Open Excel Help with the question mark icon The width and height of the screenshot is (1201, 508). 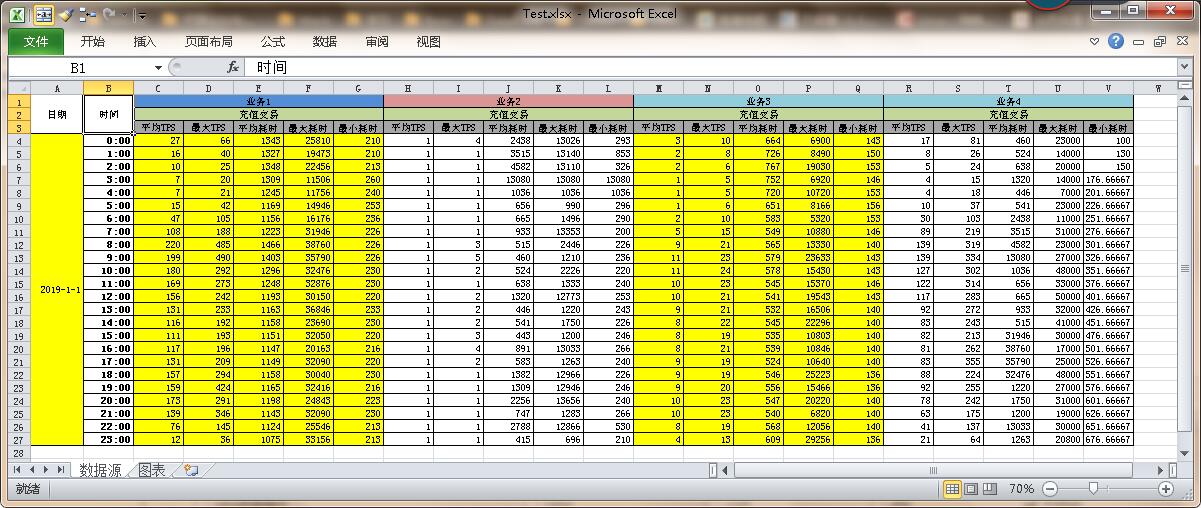click(x=1116, y=41)
